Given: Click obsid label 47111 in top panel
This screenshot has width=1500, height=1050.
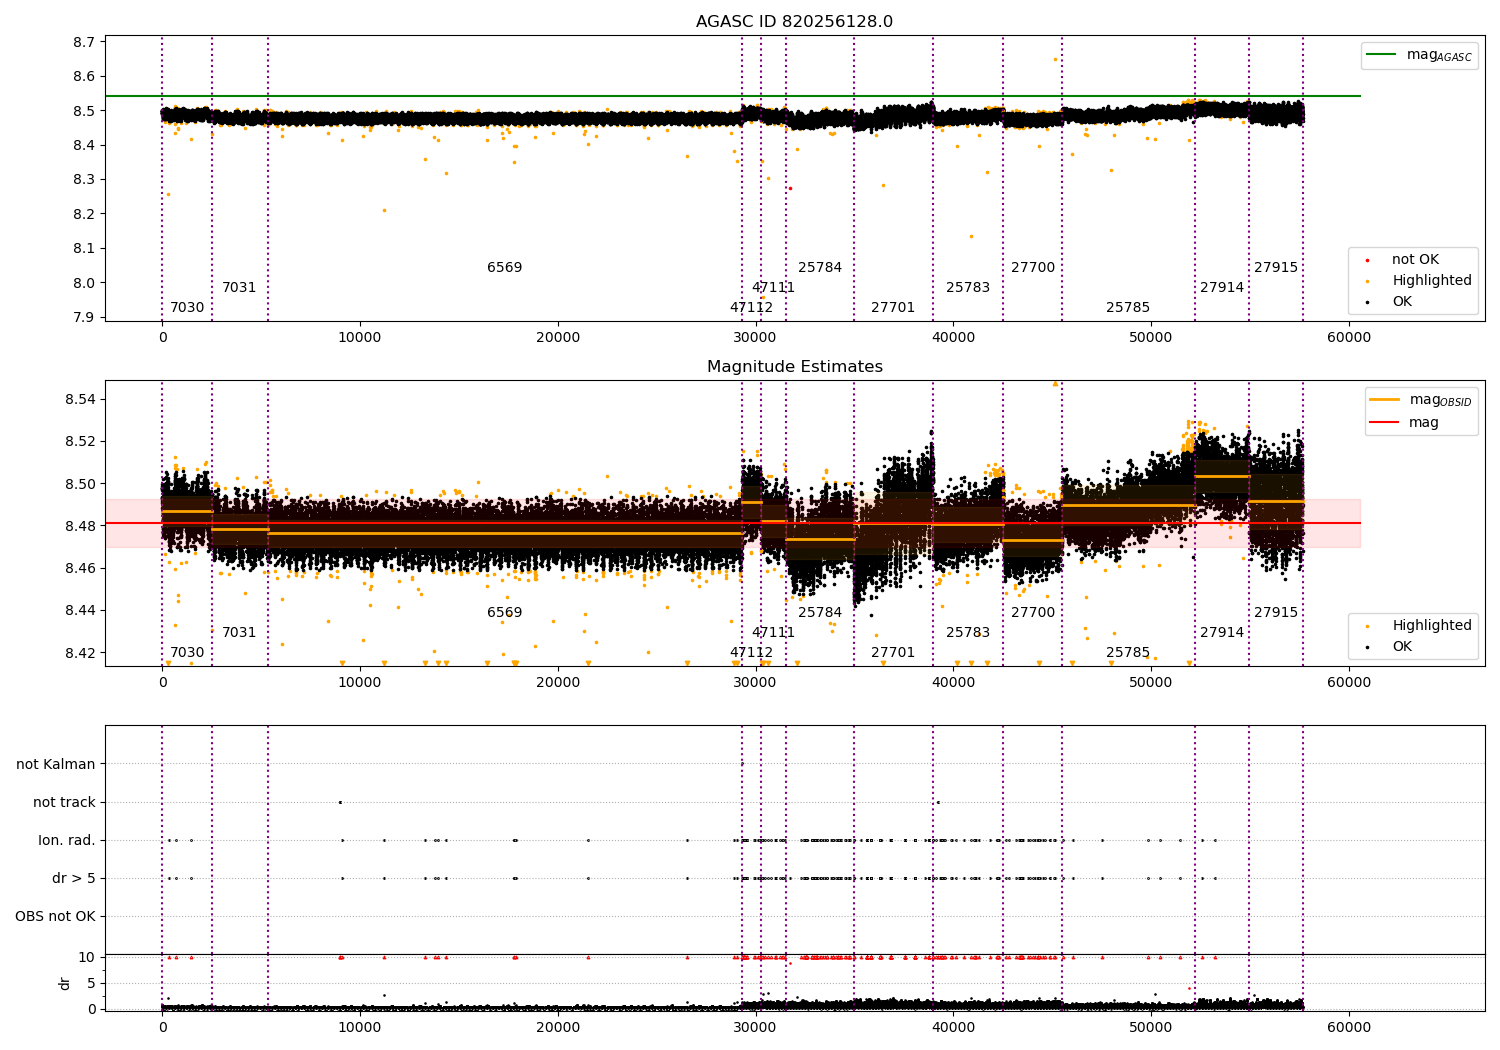Looking at the screenshot, I should (x=774, y=288).
